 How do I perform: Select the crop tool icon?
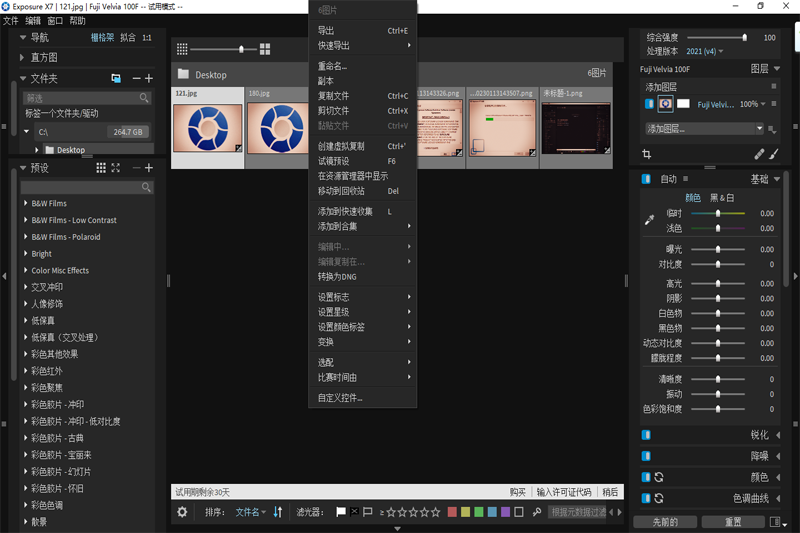click(647, 154)
